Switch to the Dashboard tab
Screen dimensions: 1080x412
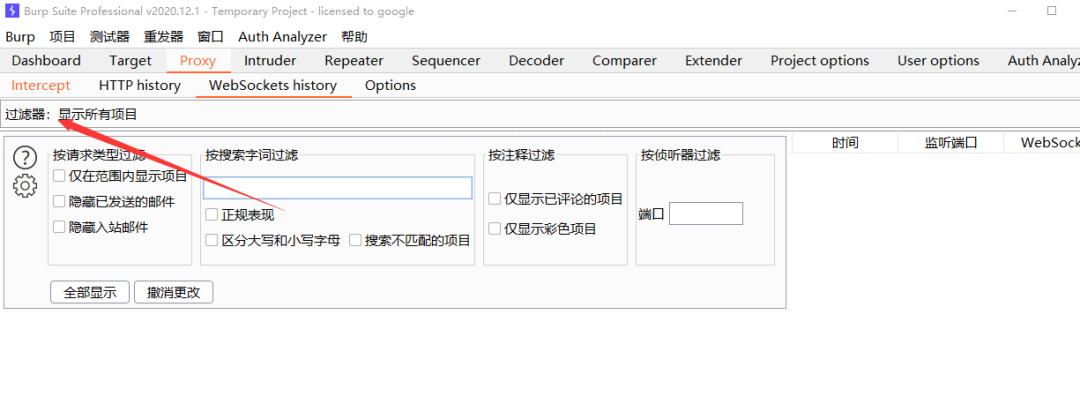46,61
